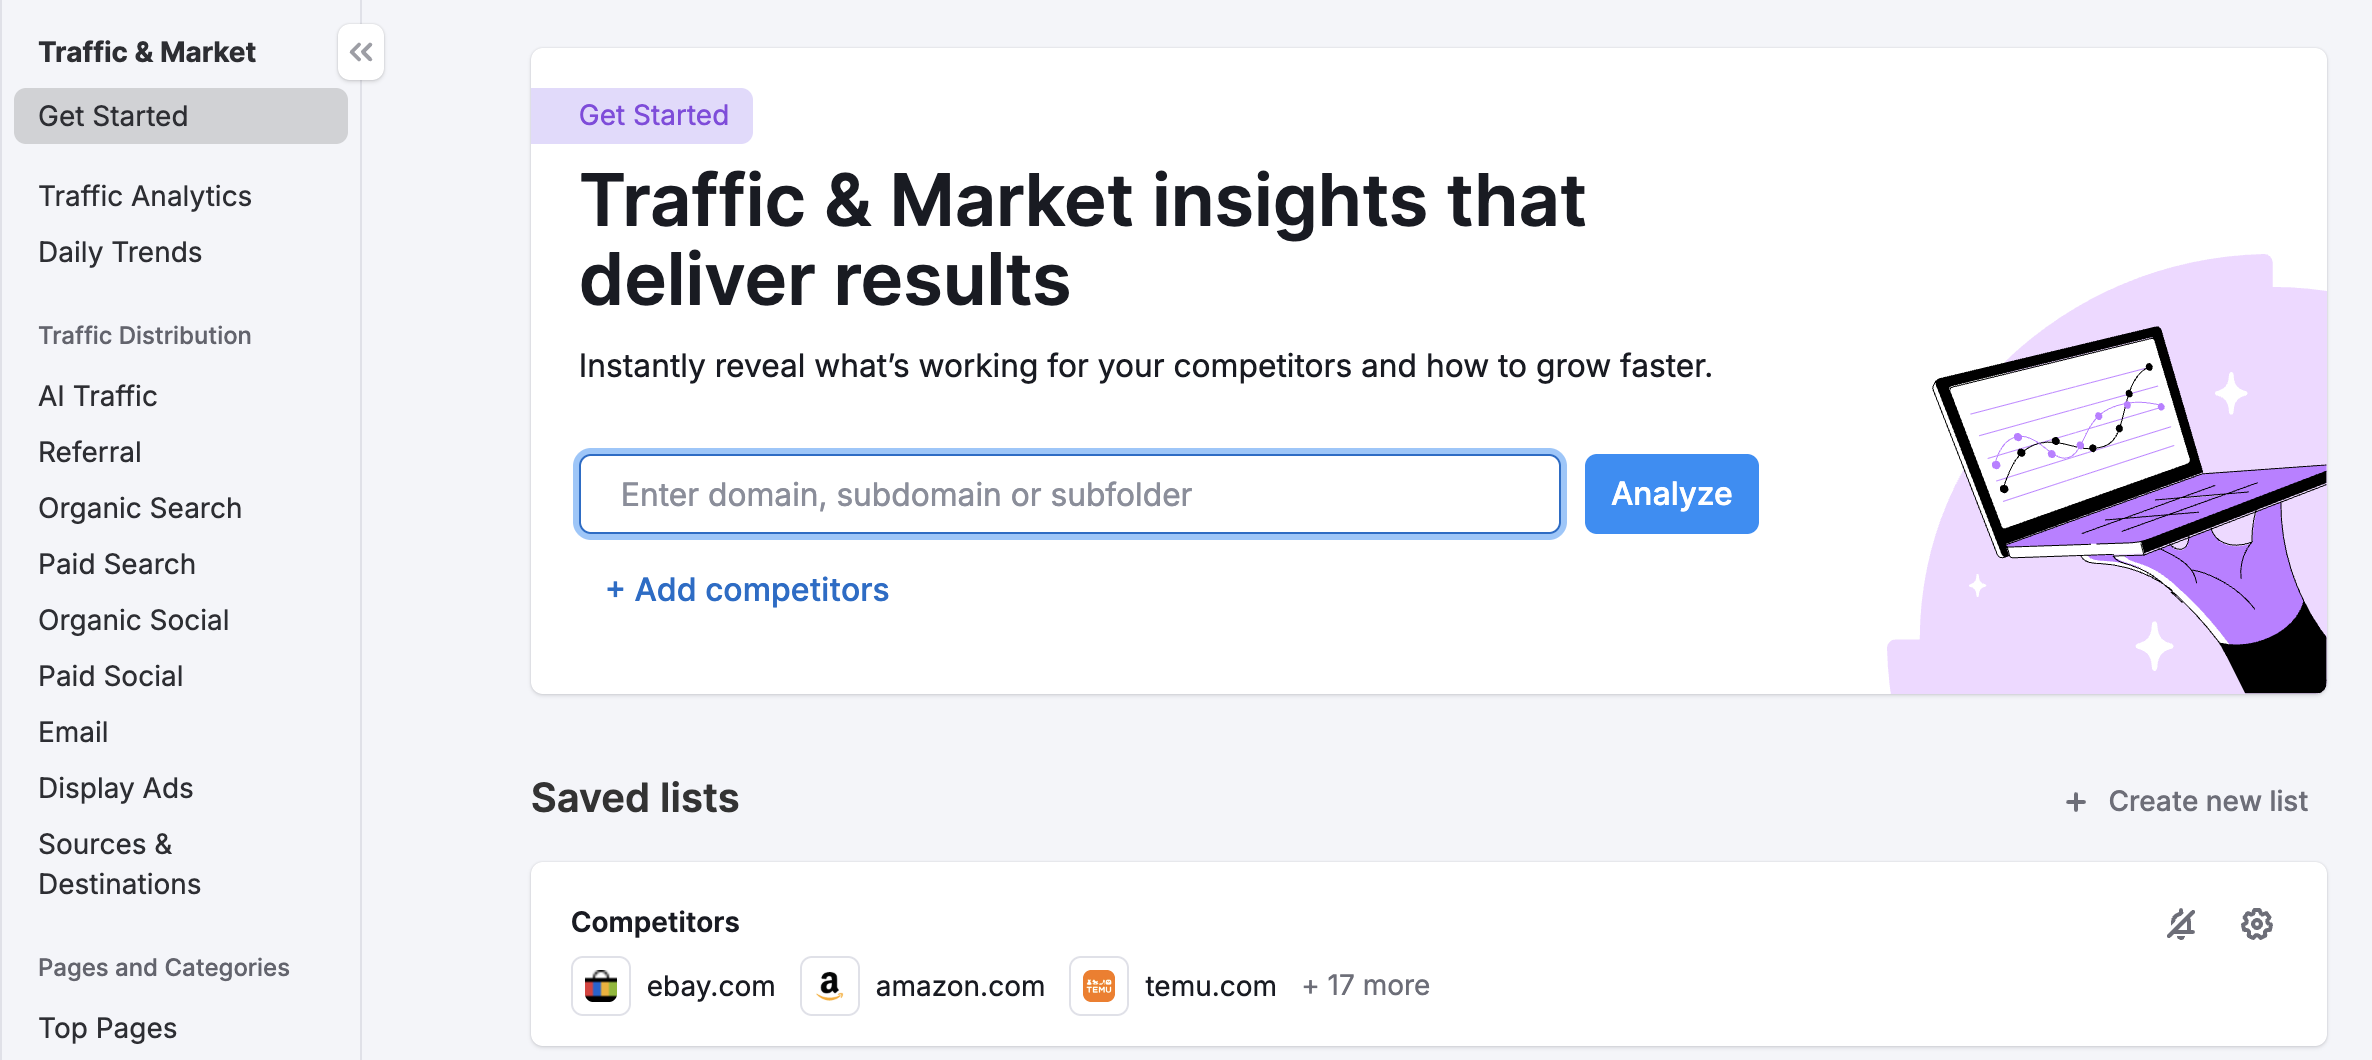
Task: Open Daily Trends from the sidebar
Action: click(119, 252)
